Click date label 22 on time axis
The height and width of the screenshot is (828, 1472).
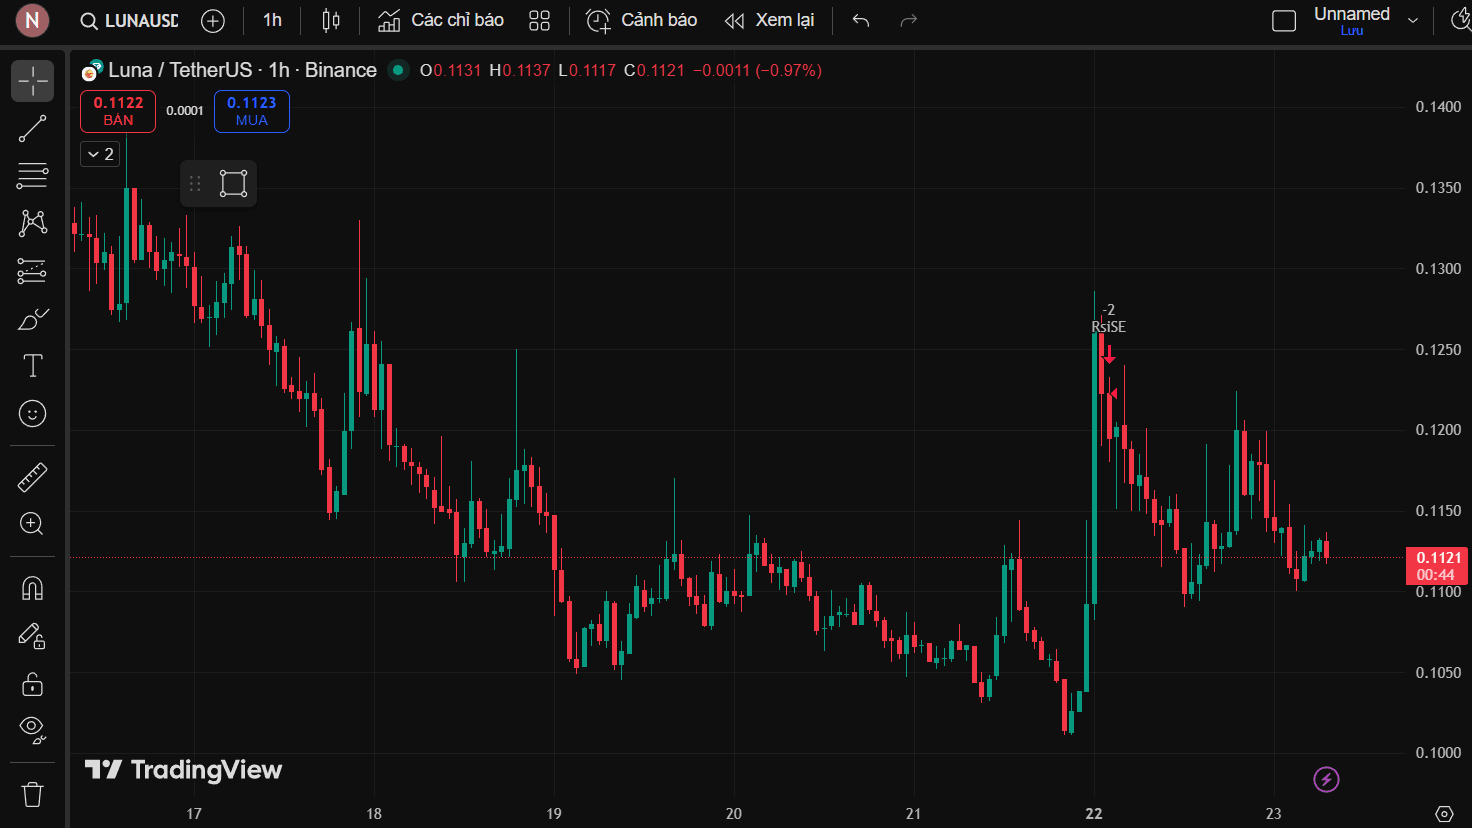pos(1094,813)
